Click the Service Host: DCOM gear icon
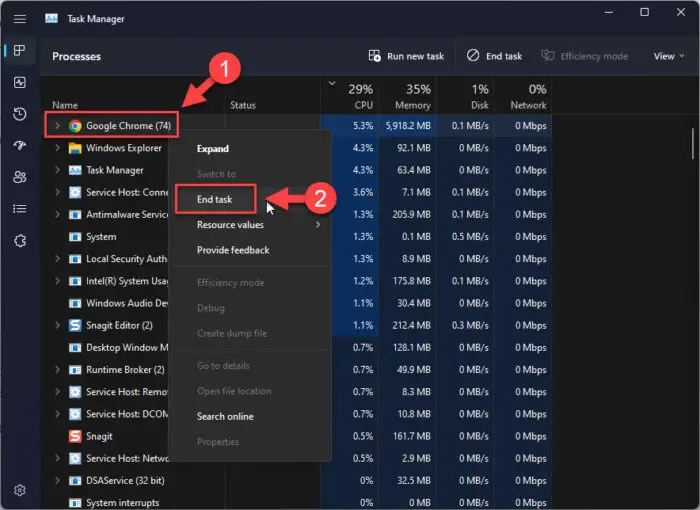700x510 pixels. (75, 414)
